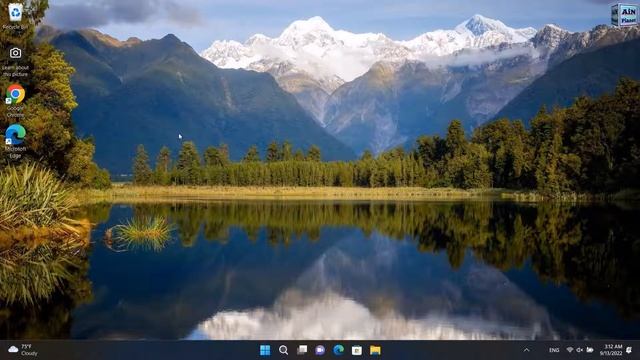The width and height of the screenshot is (640, 360).
Task: Launch the Teams Chat taskbar icon
Action: click(320, 350)
